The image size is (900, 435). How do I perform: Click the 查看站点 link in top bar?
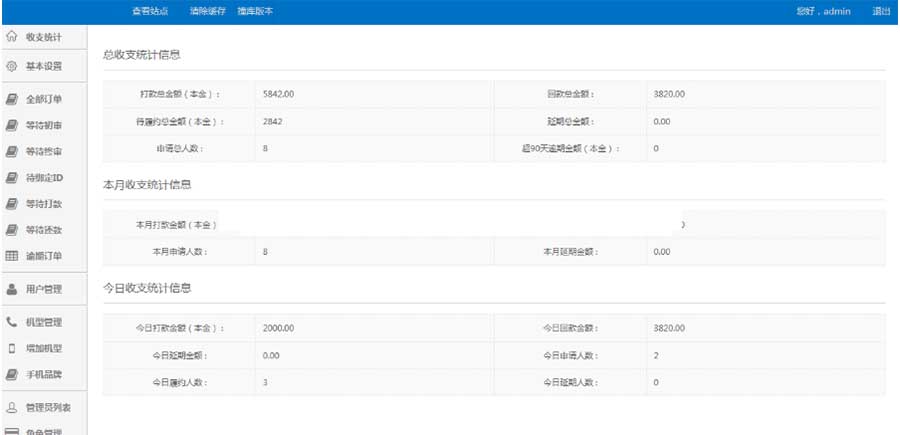pos(150,12)
